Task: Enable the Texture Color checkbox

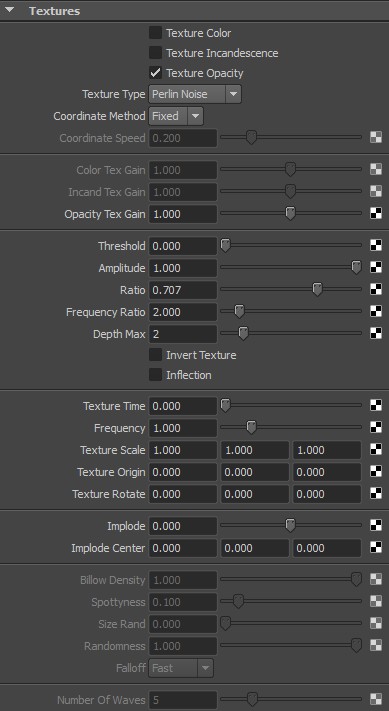Action: pyautogui.click(x=156, y=33)
